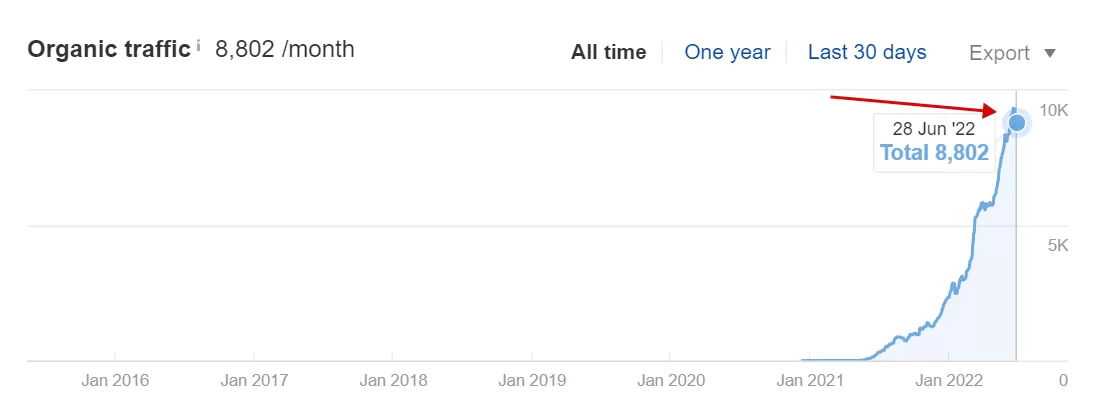Click the blue data point marker on chart
This screenshot has width=1093, height=401.
point(1017,123)
